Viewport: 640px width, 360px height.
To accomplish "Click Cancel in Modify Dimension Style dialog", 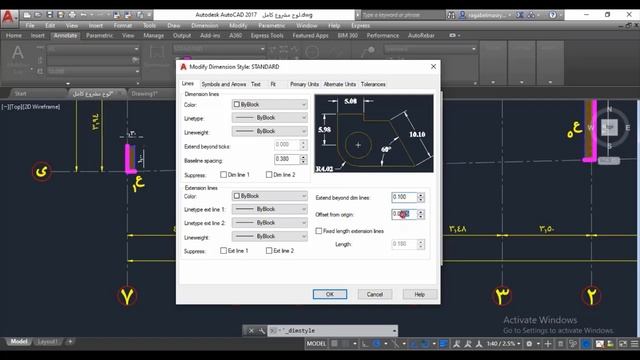I will (x=375, y=294).
